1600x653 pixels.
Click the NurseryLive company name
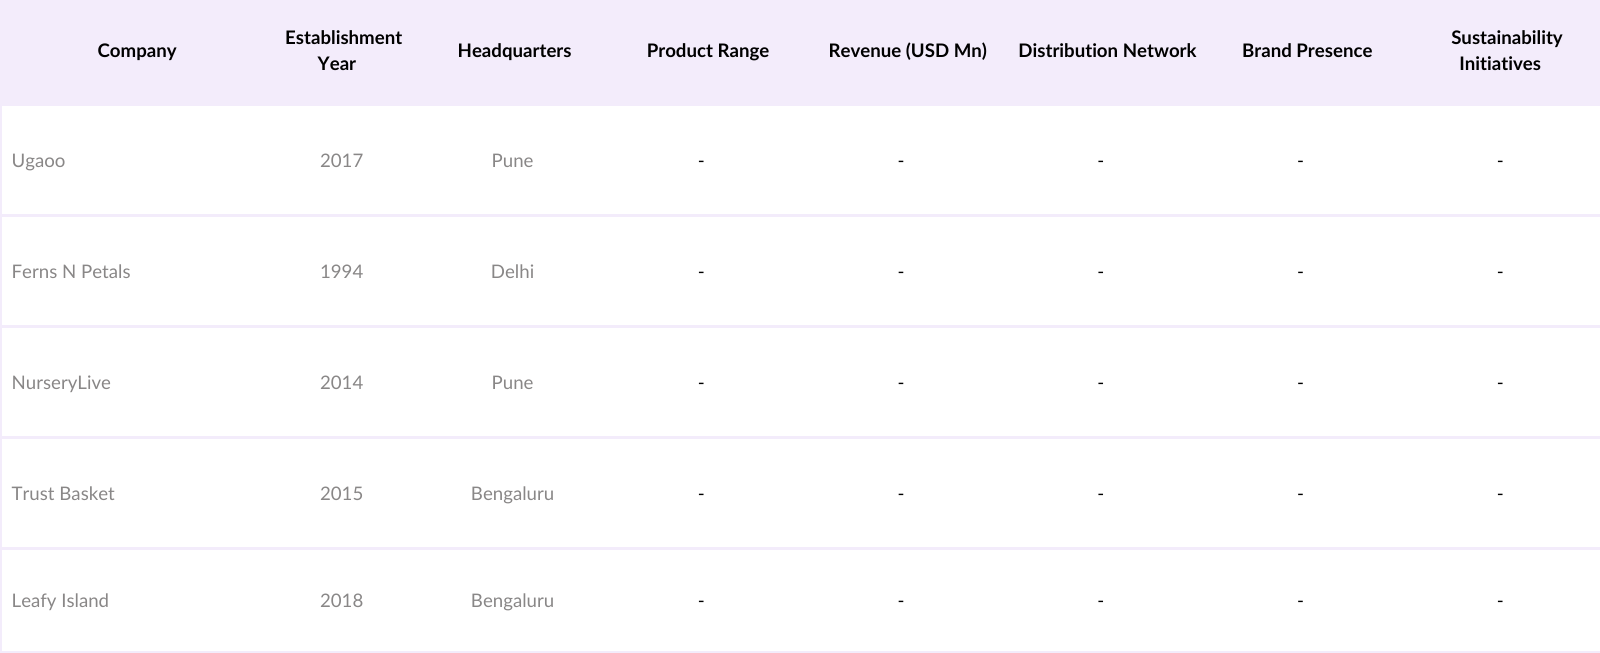point(61,383)
